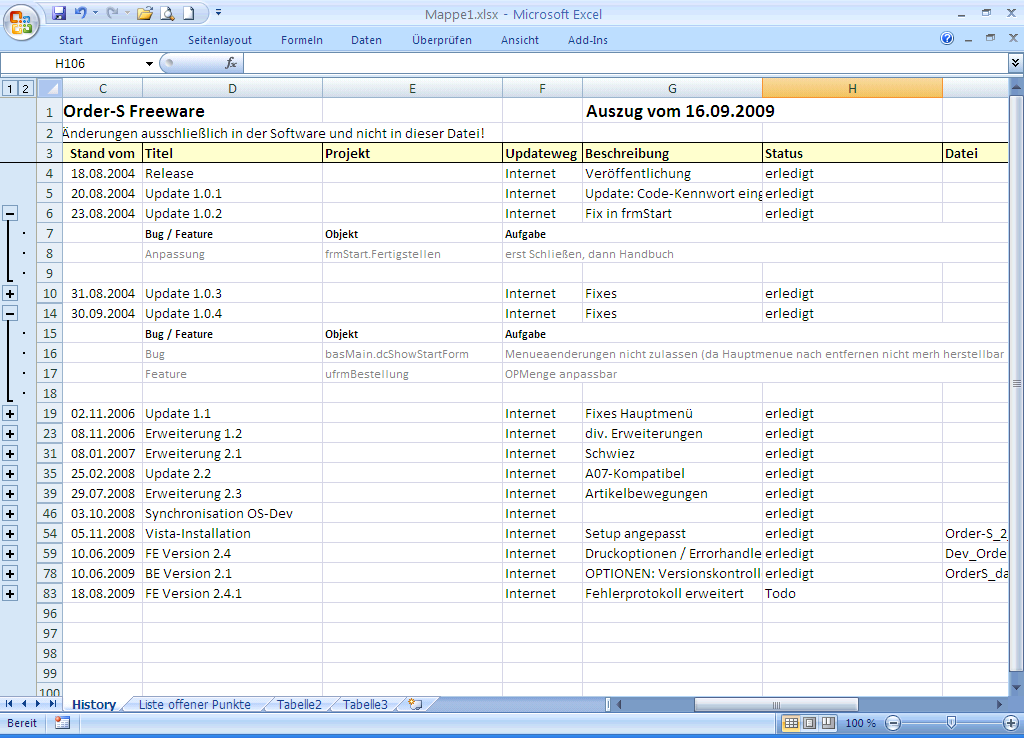Collapse the group for Update 1.0.2
The height and width of the screenshot is (738, 1024).
tap(10, 213)
